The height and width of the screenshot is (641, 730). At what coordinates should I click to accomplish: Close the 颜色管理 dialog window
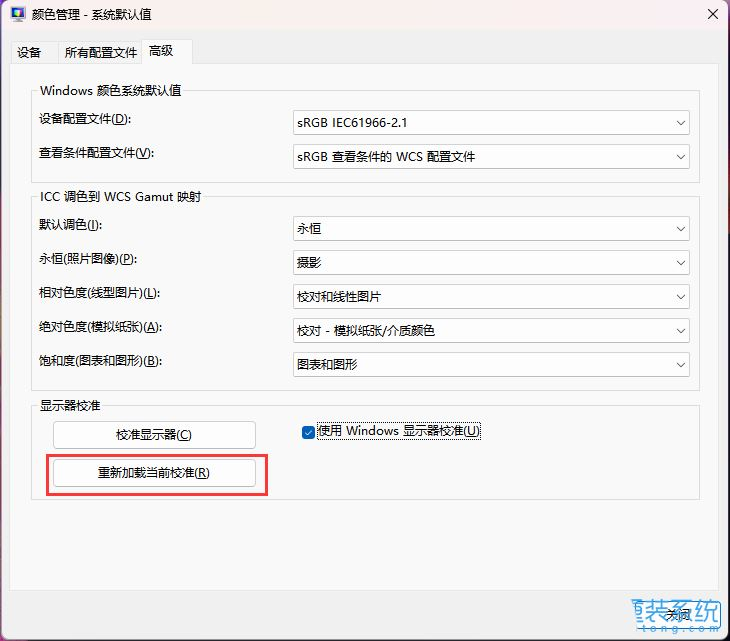pos(712,14)
